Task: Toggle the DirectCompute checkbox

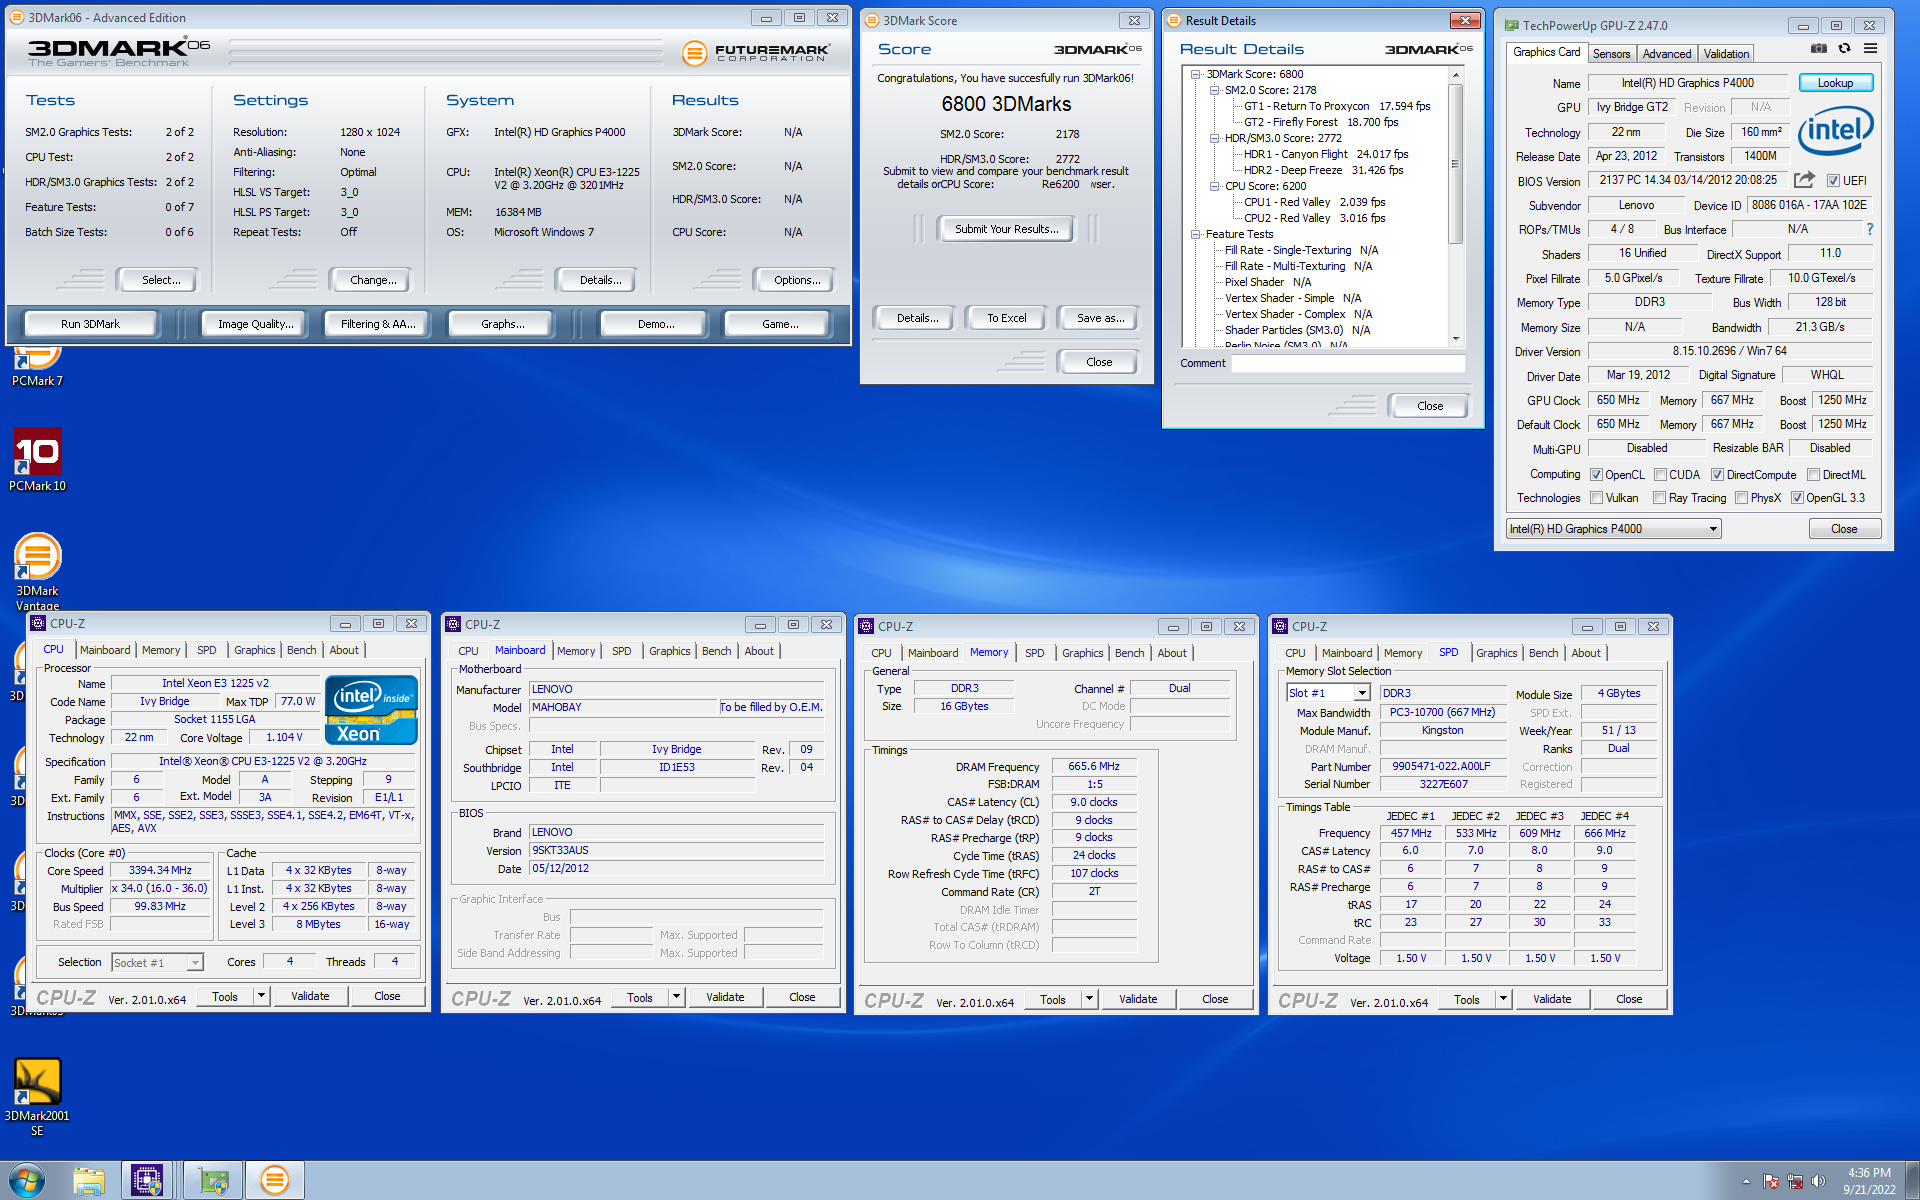Action: (x=1717, y=475)
